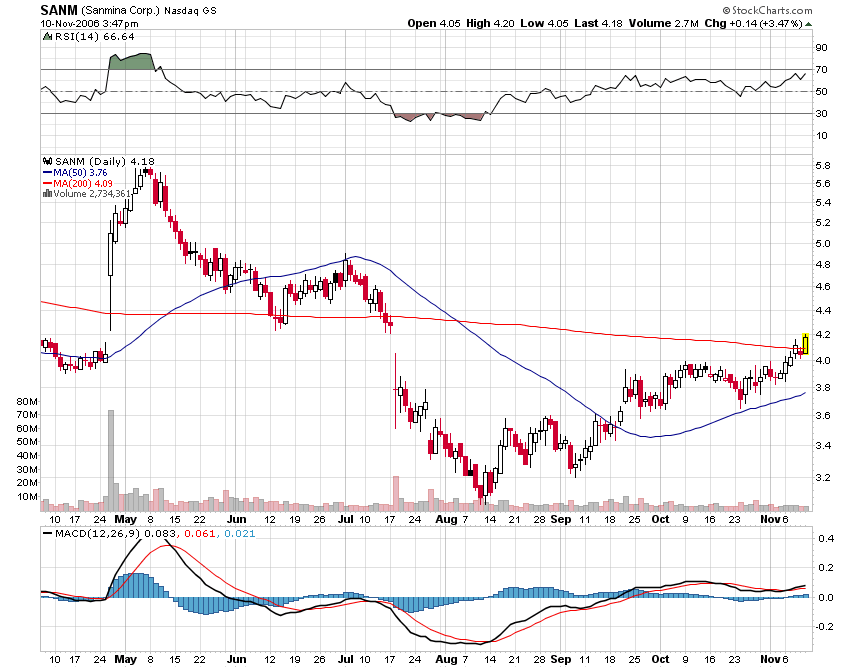The width and height of the screenshot is (850, 668).
Task: Click the 50M volume axis label
Action: (x=27, y=442)
